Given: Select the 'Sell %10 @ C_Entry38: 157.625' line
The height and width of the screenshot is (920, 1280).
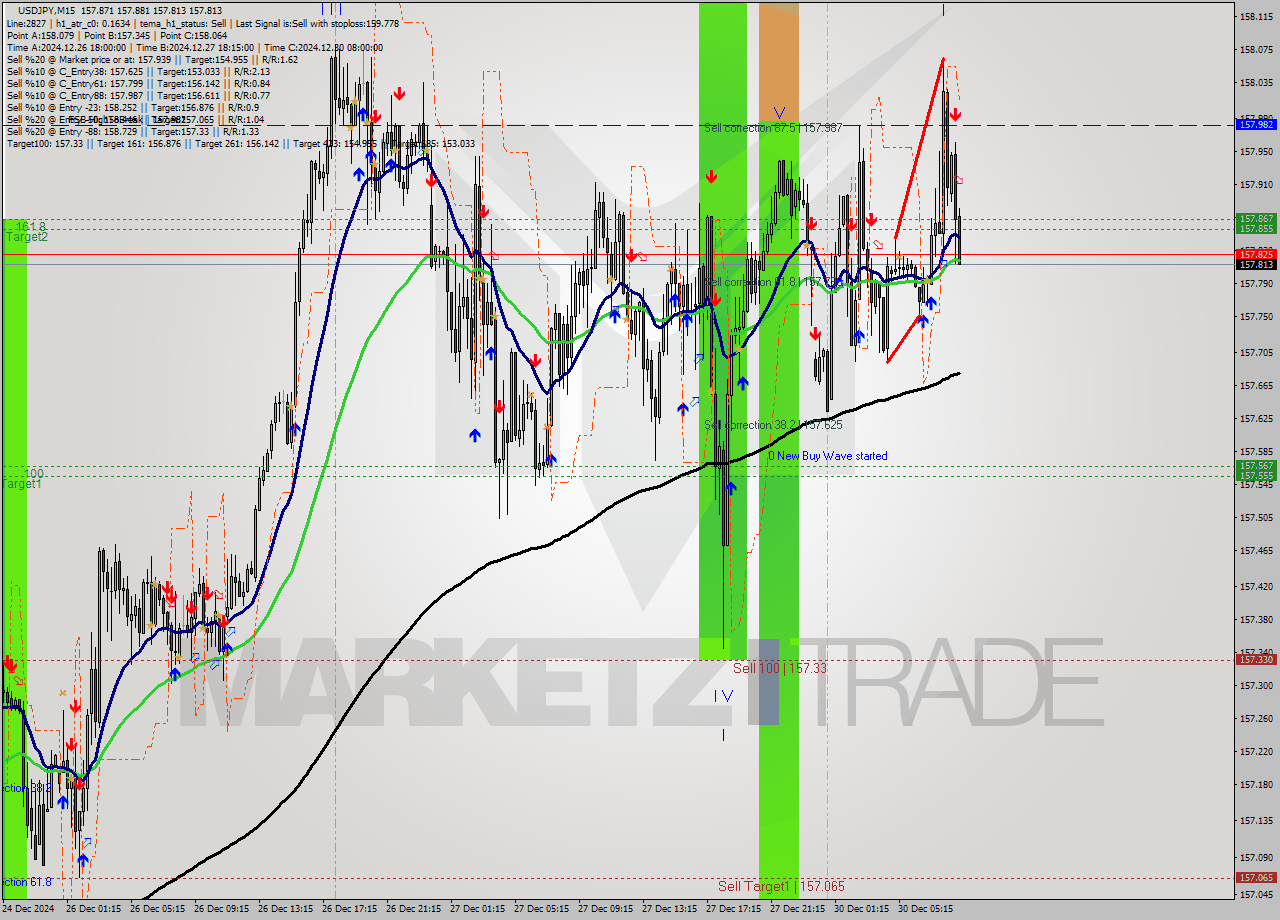Looking at the screenshot, I should click(138, 71).
